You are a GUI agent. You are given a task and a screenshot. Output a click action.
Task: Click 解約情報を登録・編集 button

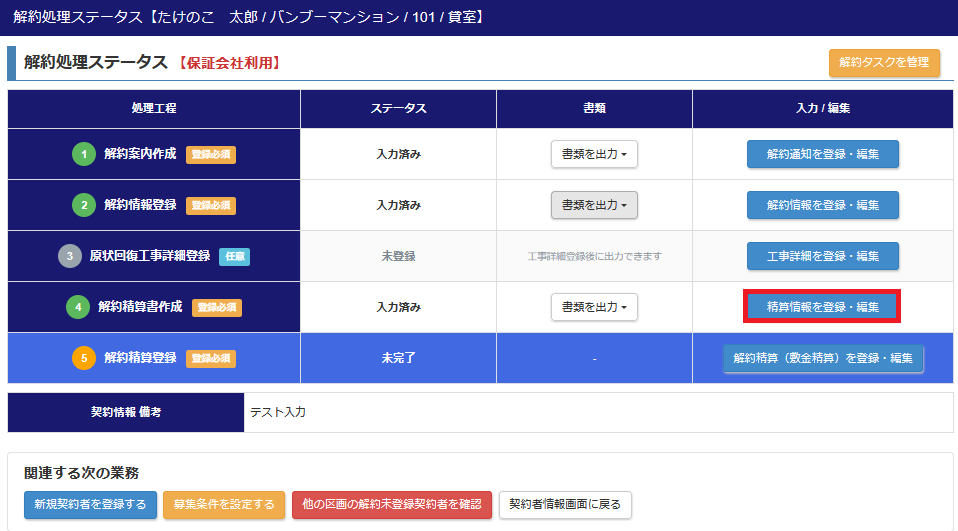(x=822, y=205)
